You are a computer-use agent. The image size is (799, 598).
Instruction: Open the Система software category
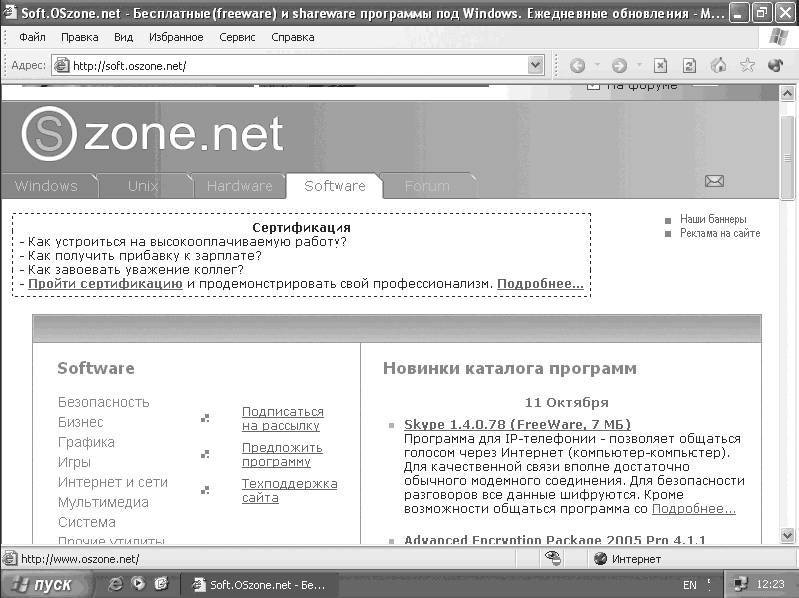tap(87, 522)
